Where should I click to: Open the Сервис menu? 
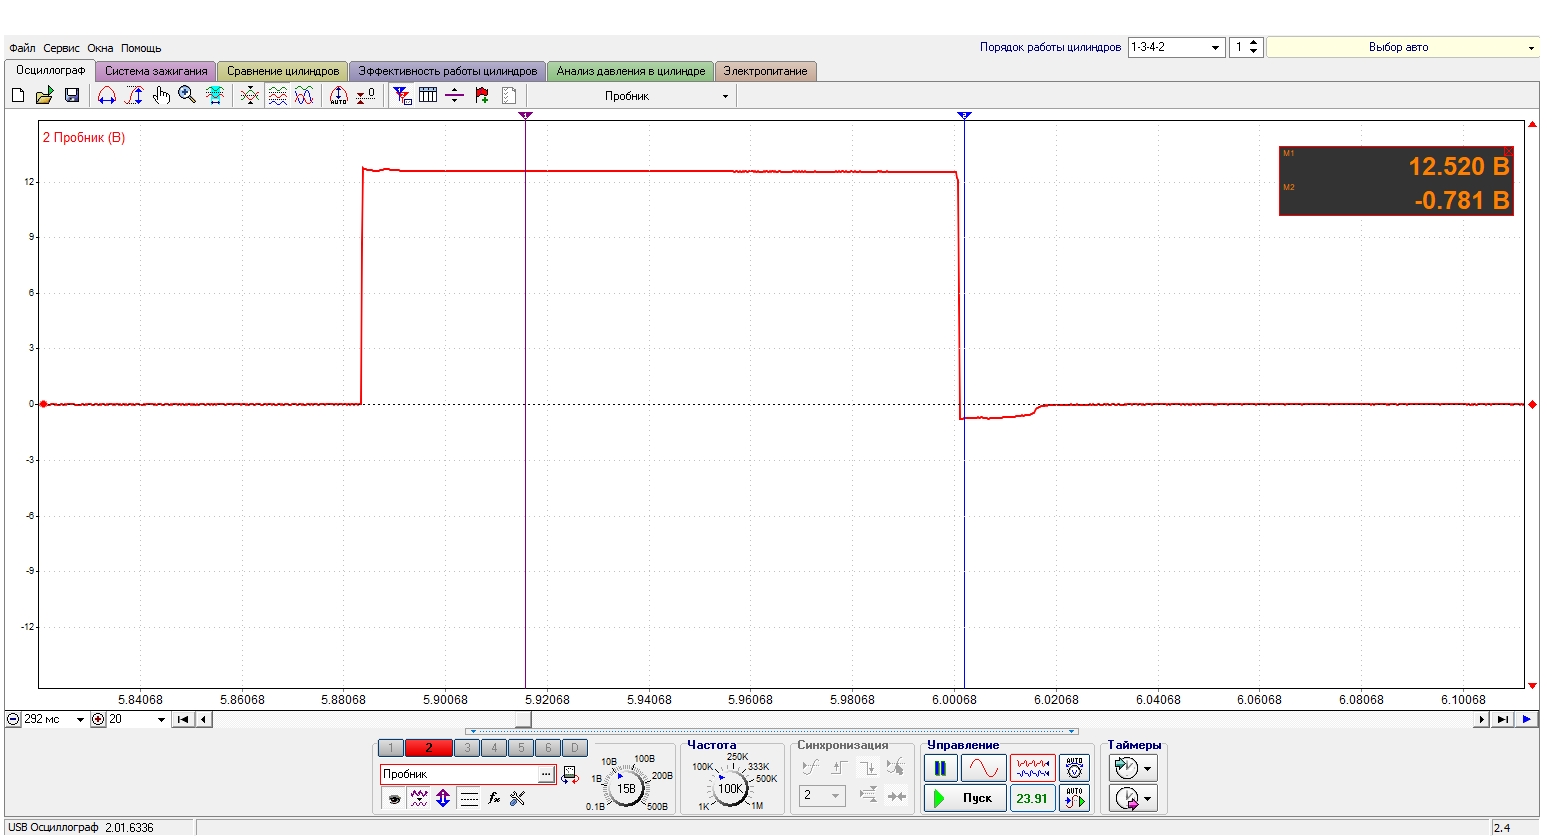coord(61,48)
